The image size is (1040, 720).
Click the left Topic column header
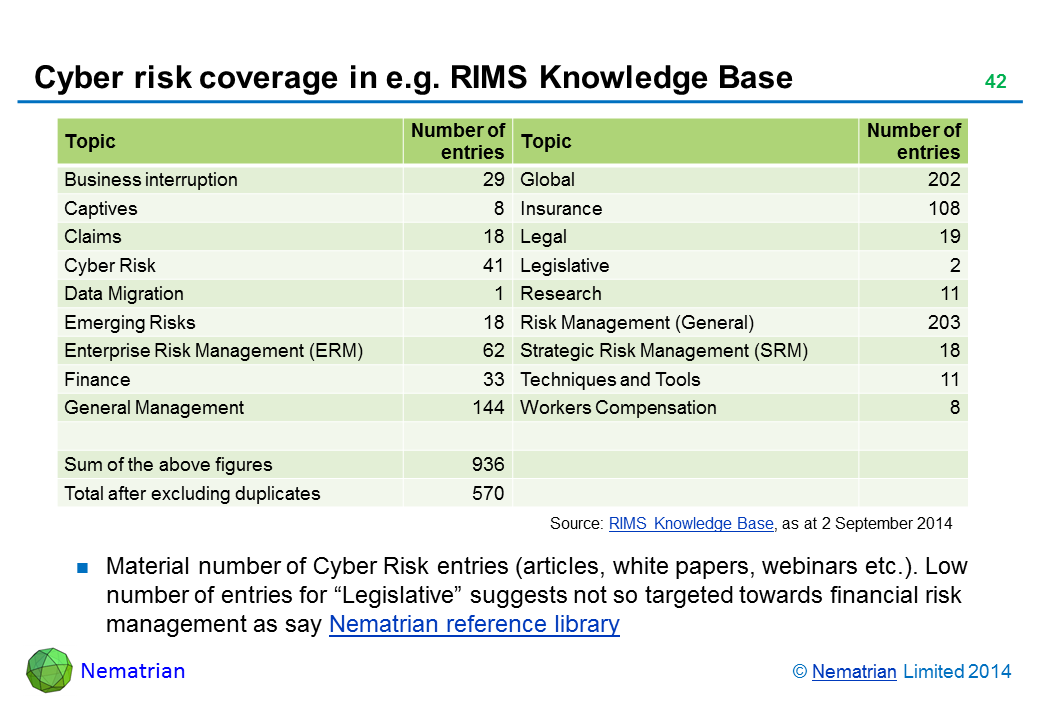pos(90,142)
